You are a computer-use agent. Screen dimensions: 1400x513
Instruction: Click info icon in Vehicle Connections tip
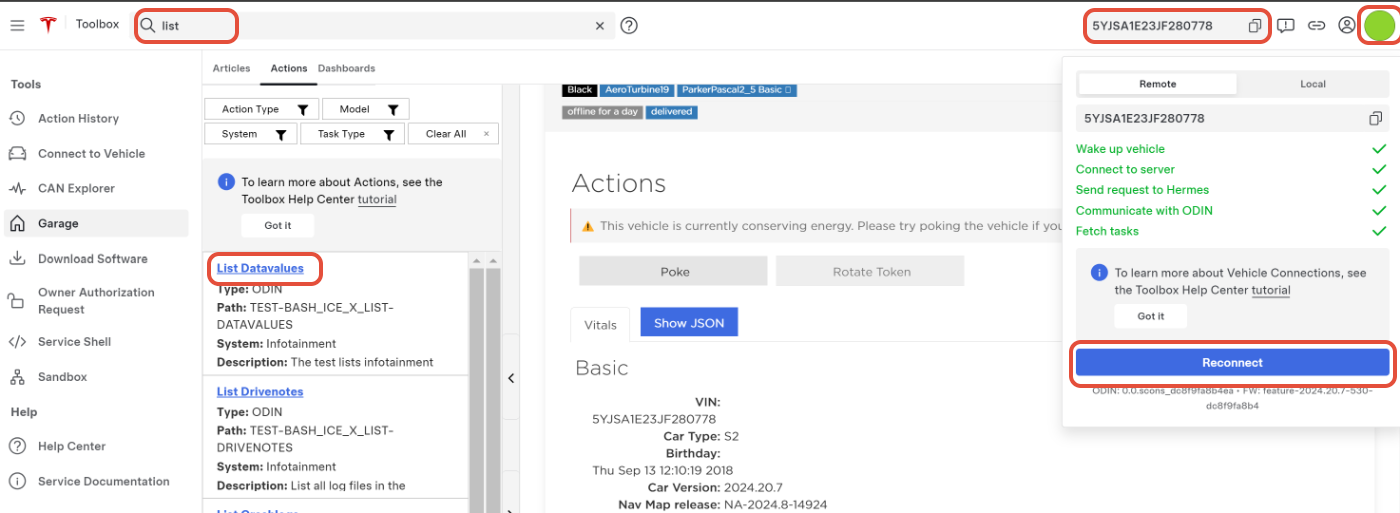click(1099, 272)
